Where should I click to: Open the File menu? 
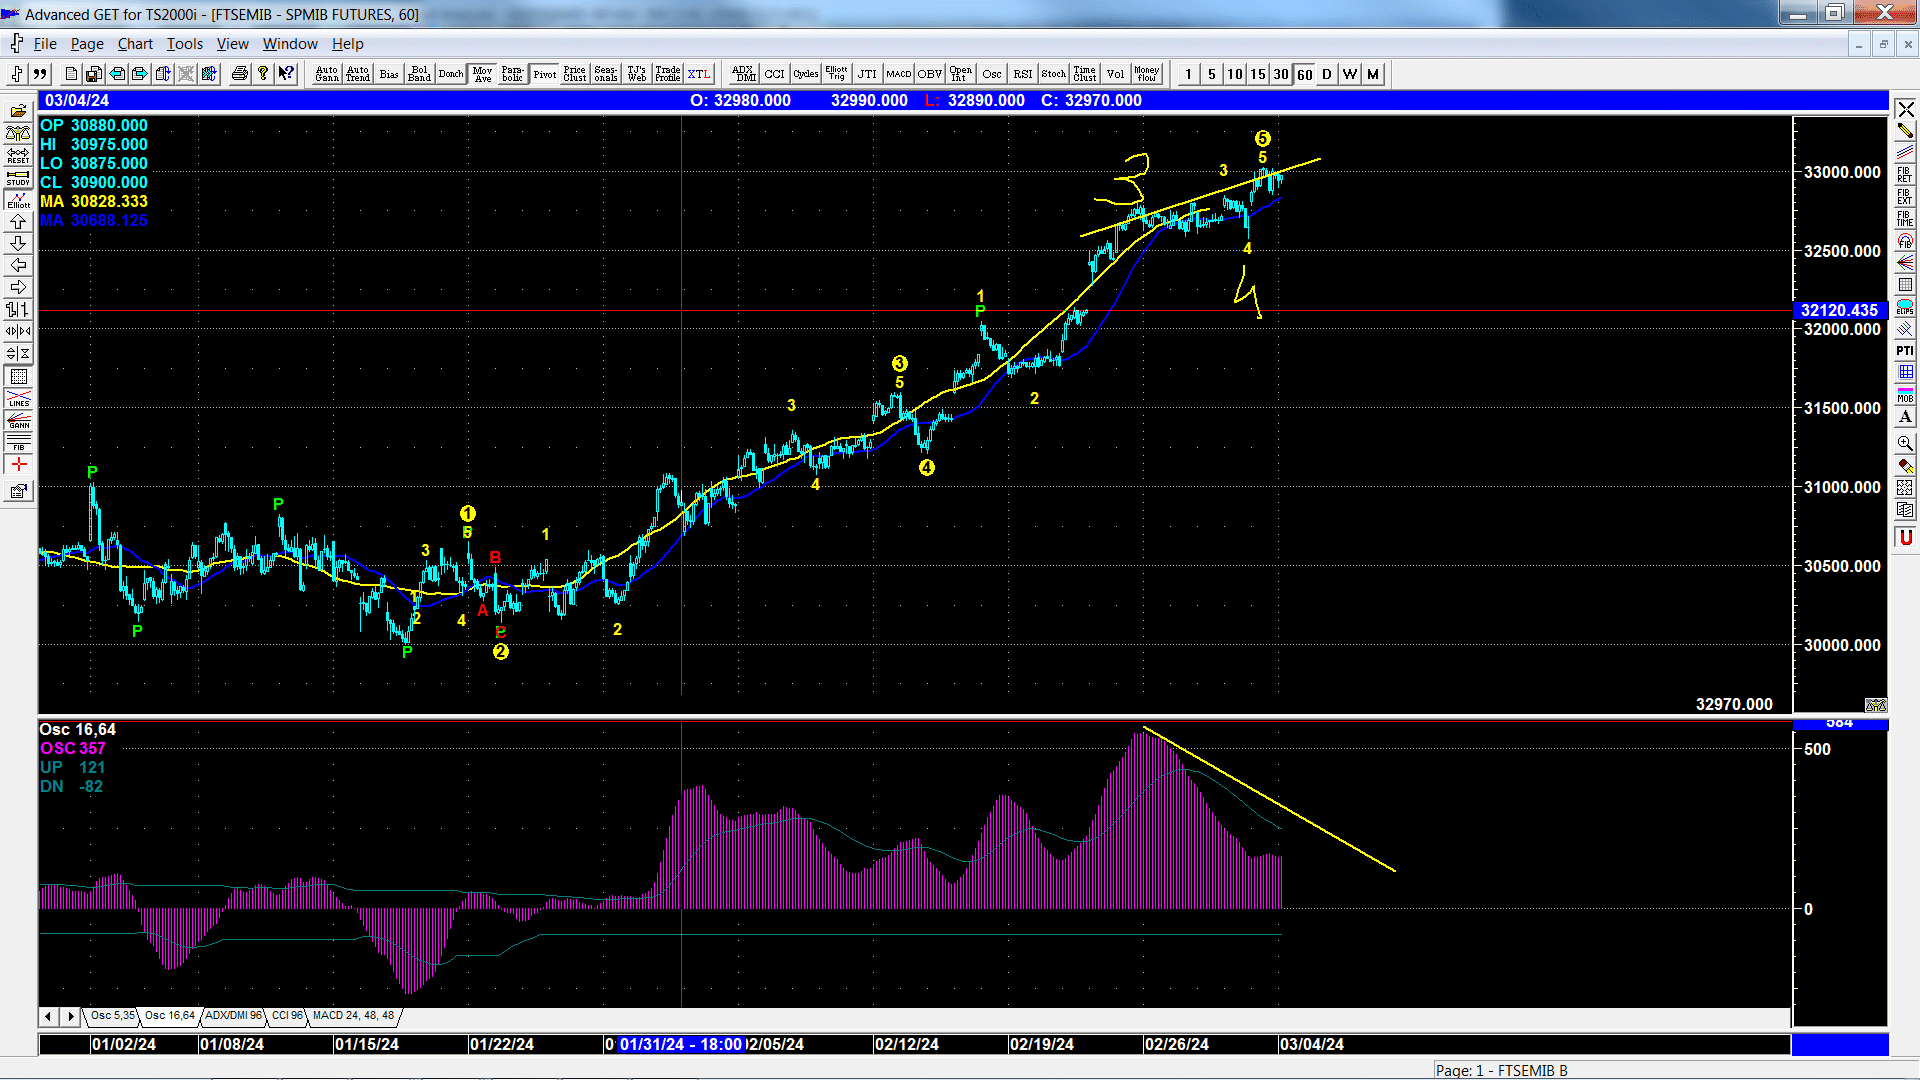coord(45,44)
